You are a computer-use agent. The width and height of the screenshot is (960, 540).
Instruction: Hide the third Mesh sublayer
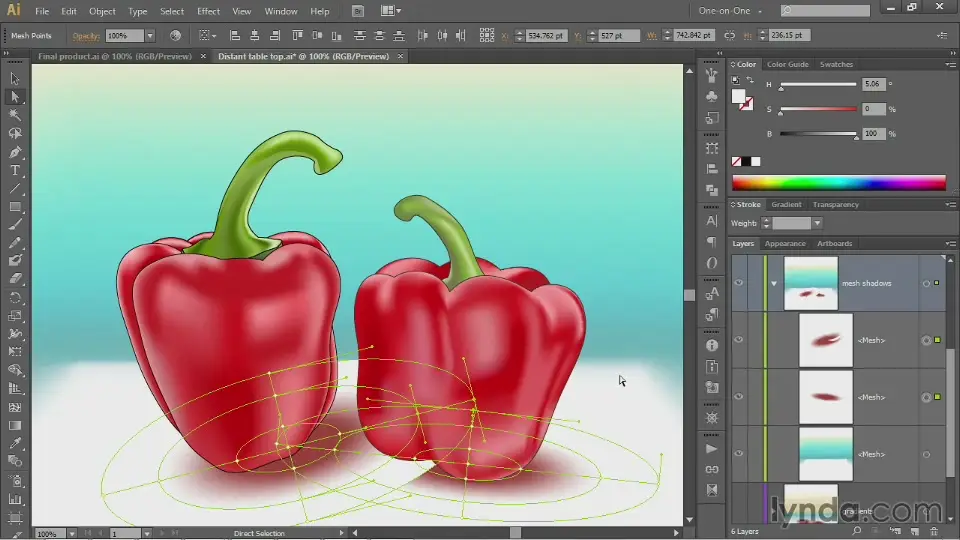(739, 454)
